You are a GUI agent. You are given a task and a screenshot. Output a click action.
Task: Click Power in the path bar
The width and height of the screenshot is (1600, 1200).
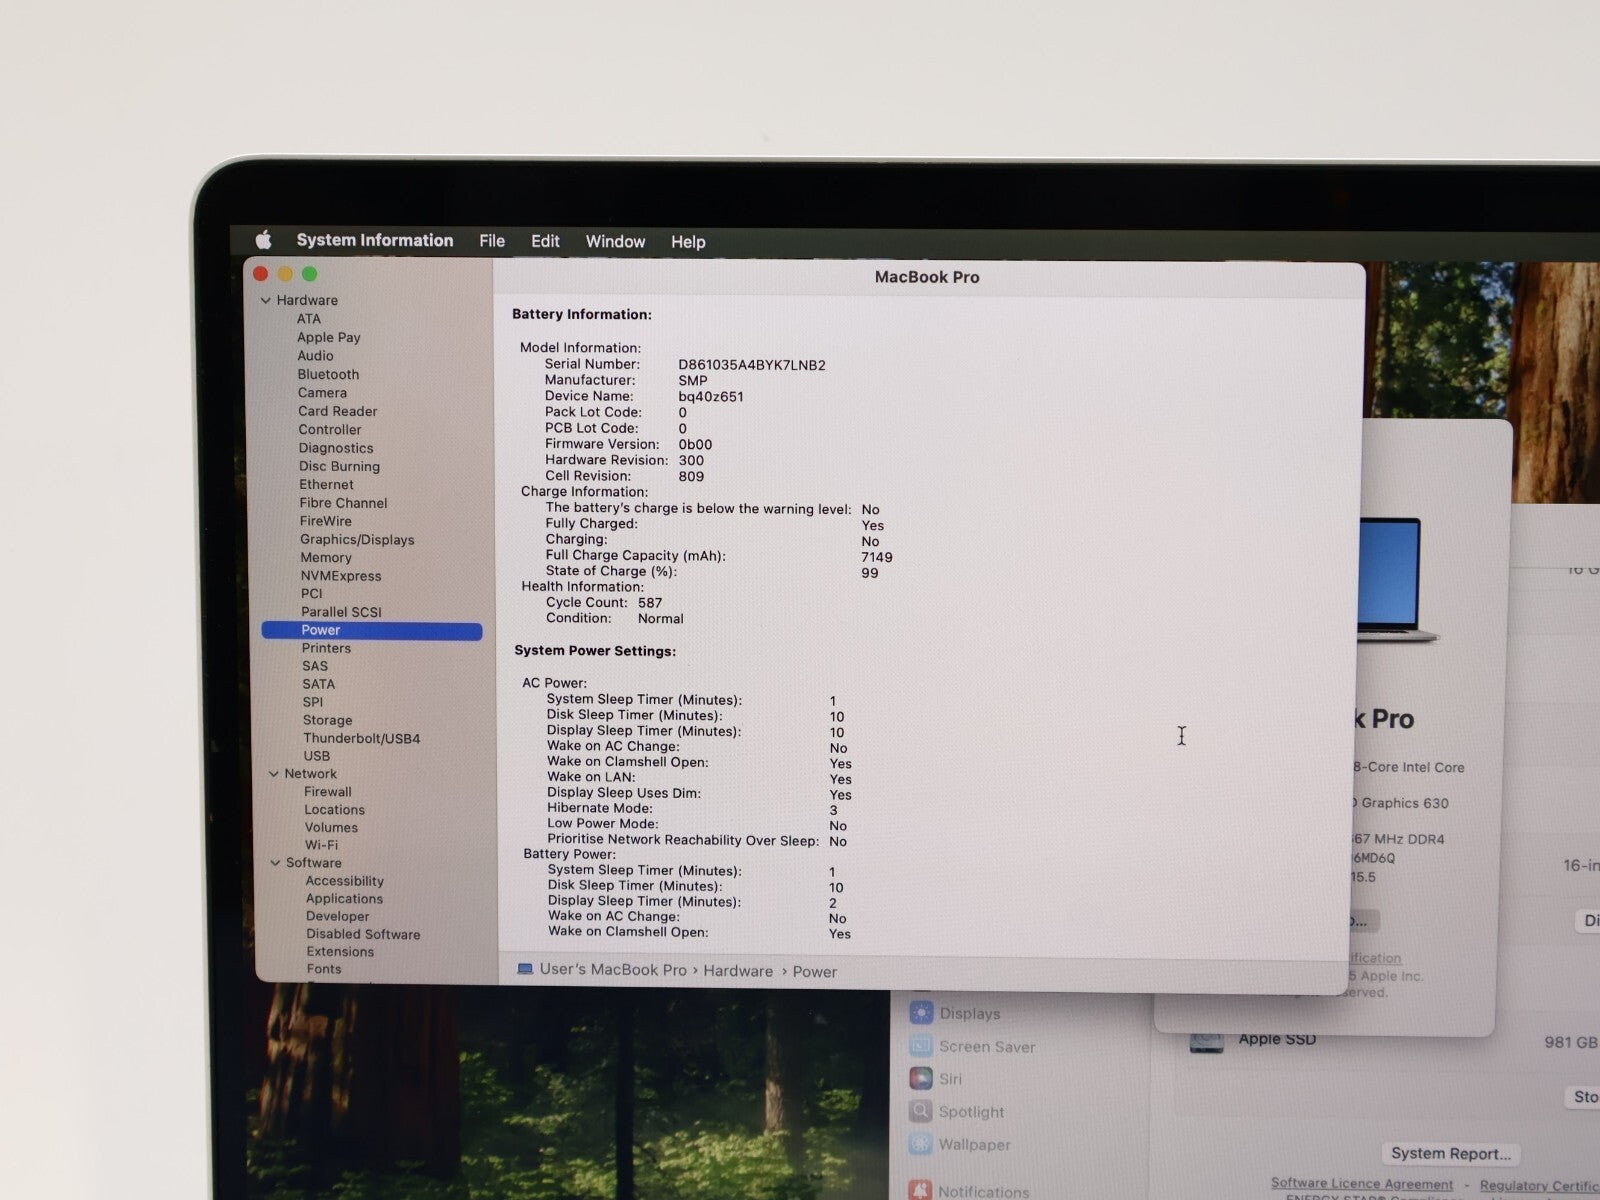coord(815,972)
